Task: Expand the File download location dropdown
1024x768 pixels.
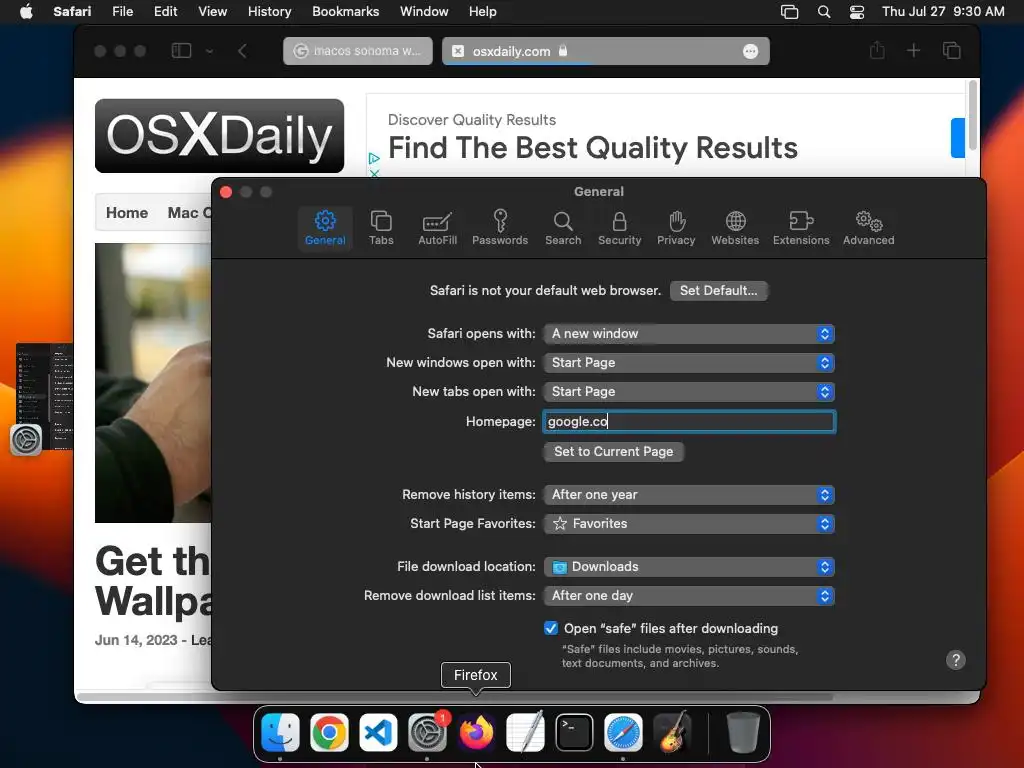Action: (689, 567)
